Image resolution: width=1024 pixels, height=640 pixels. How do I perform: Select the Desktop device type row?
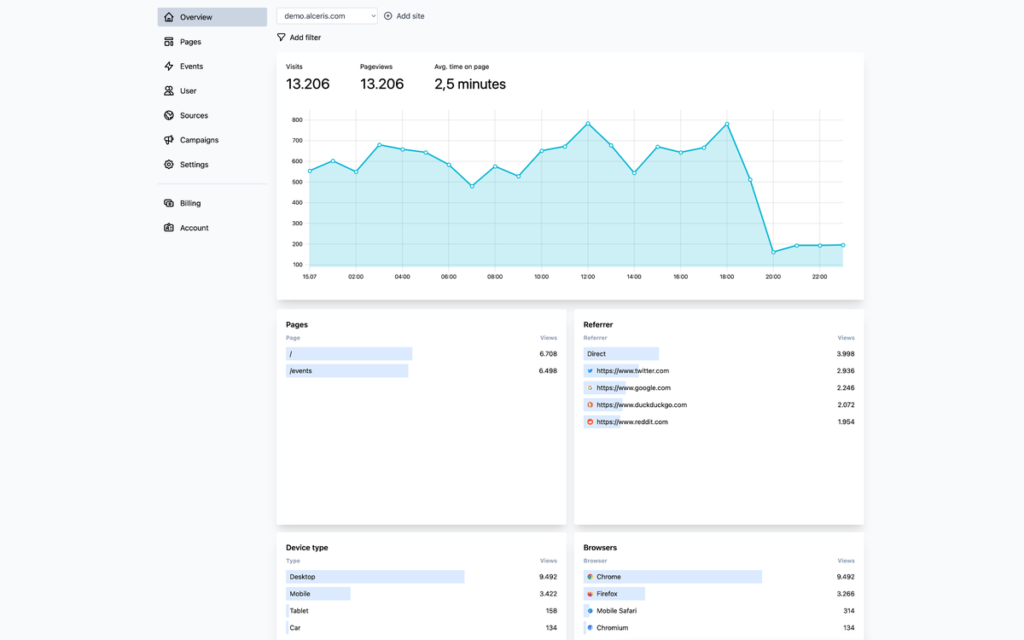pyautogui.click(x=421, y=577)
